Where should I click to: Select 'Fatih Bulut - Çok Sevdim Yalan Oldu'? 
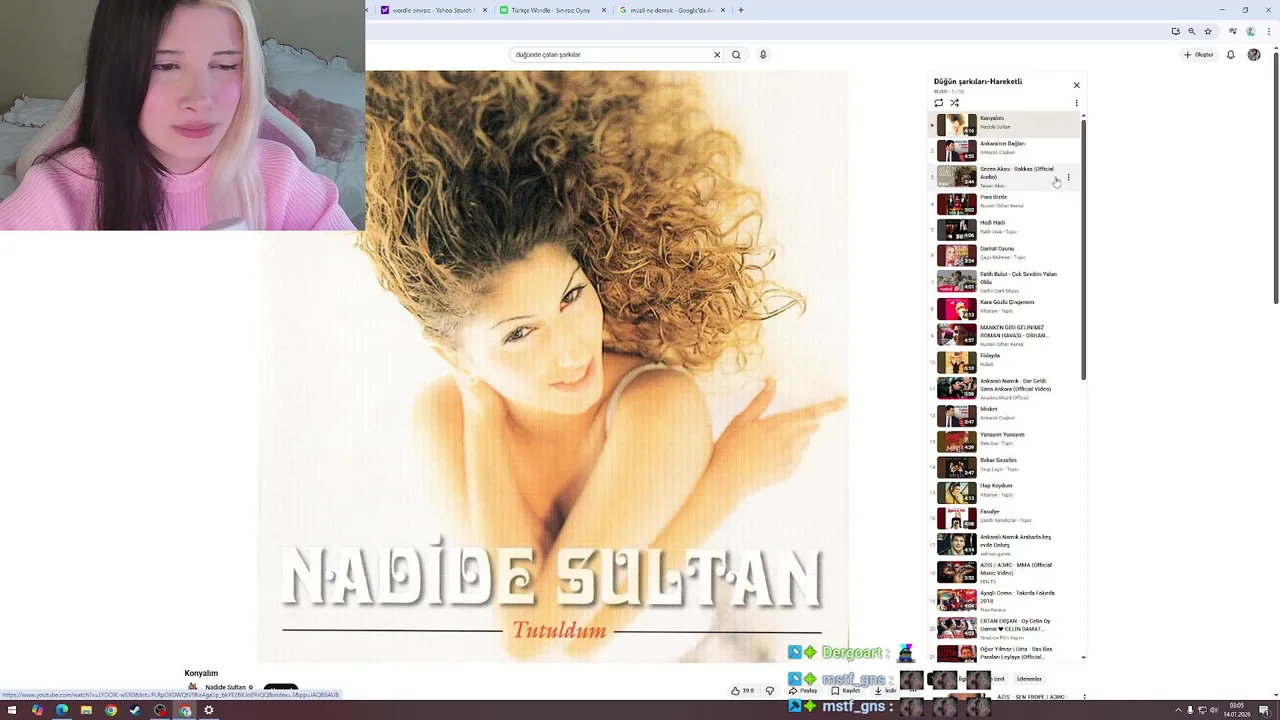[x=1005, y=281]
